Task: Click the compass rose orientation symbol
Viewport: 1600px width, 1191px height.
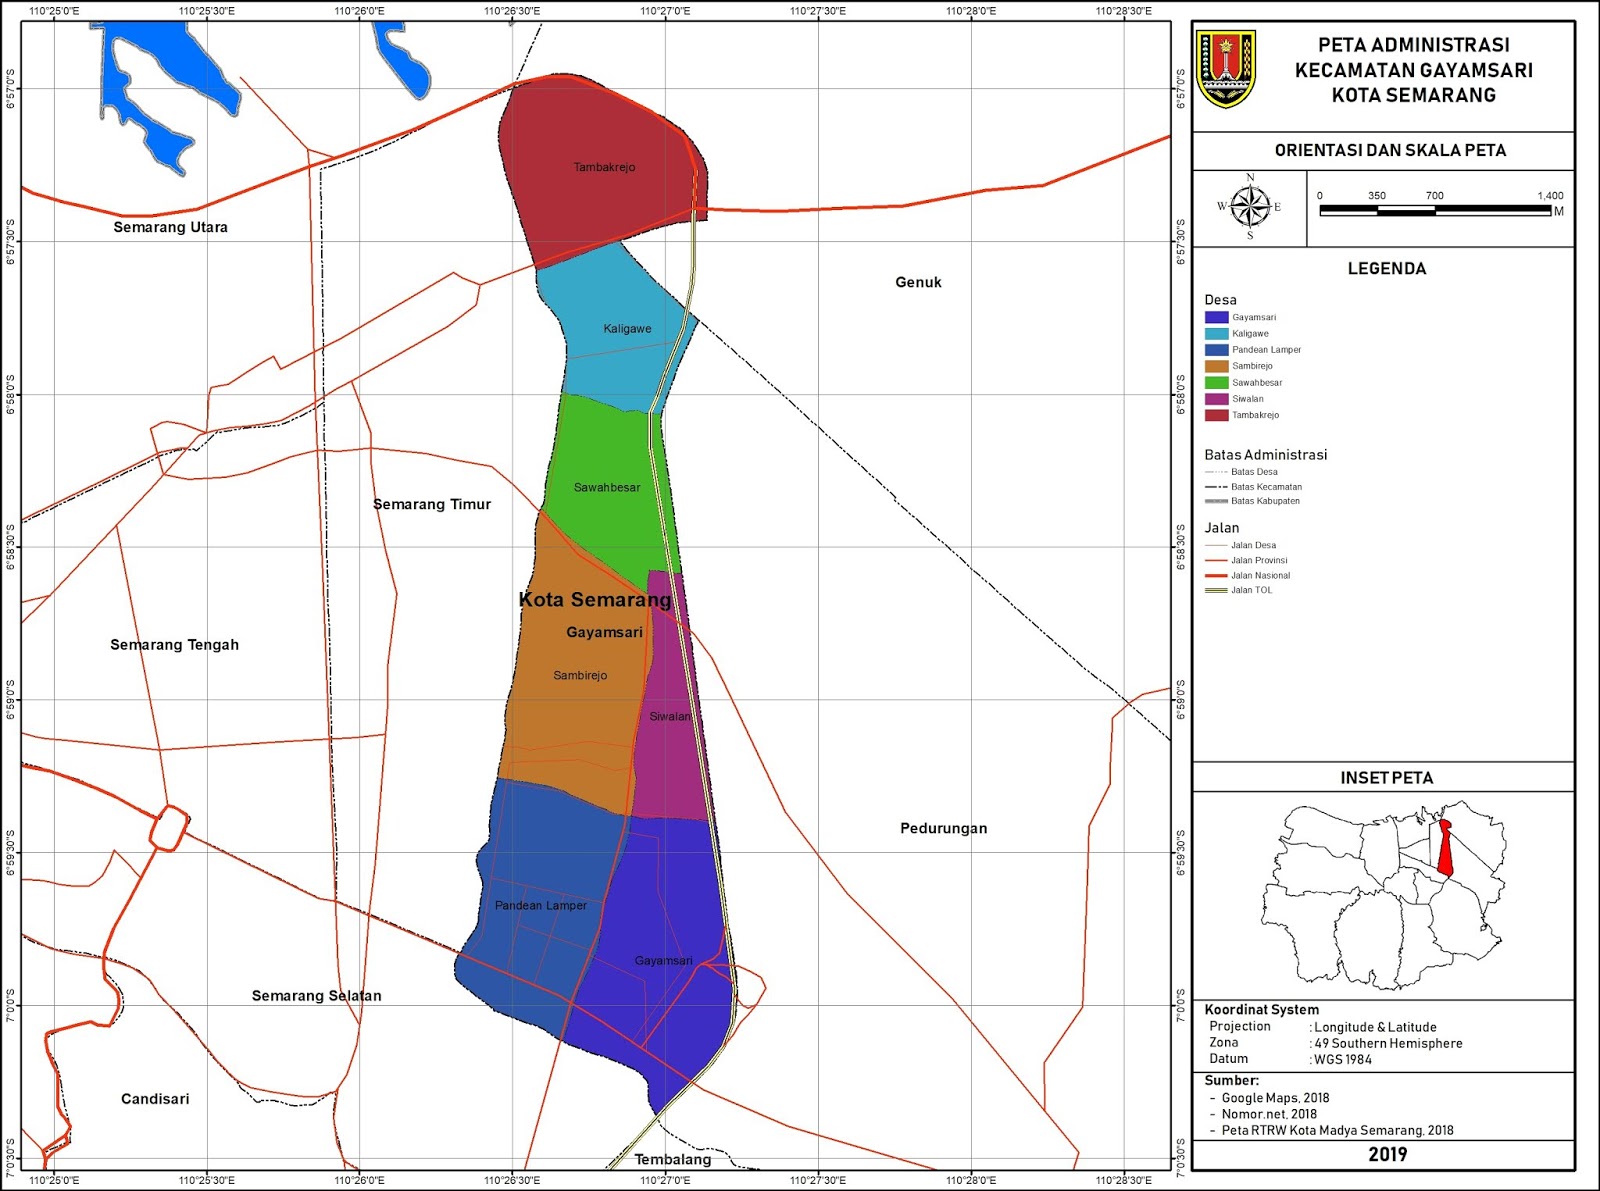Action: [x=1250, y=207]
